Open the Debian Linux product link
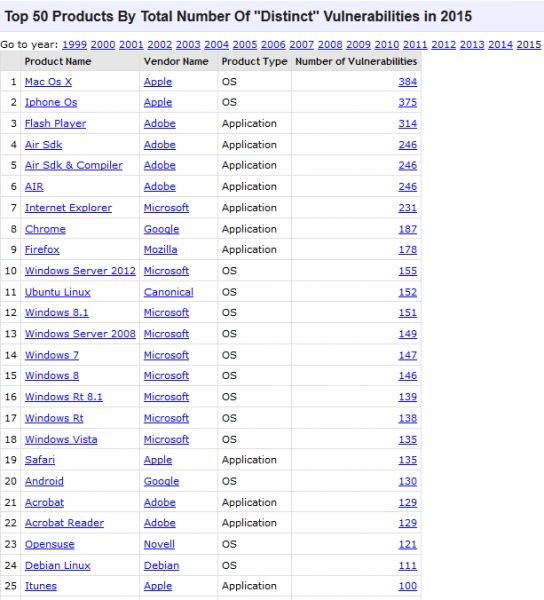The width and height of the screenshot is (544, 600). [x=57, y=566]
